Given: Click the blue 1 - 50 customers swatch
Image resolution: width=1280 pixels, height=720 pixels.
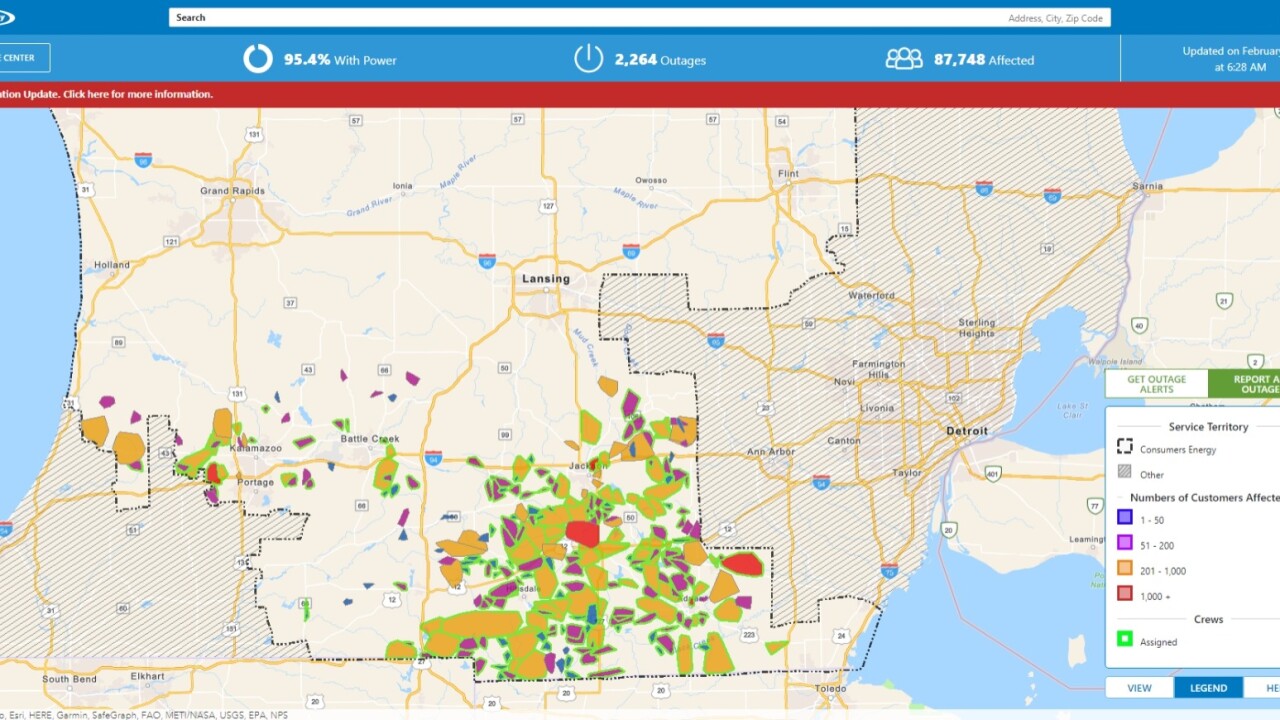Looking at the screenshot, I should (x=1124, y=520).
